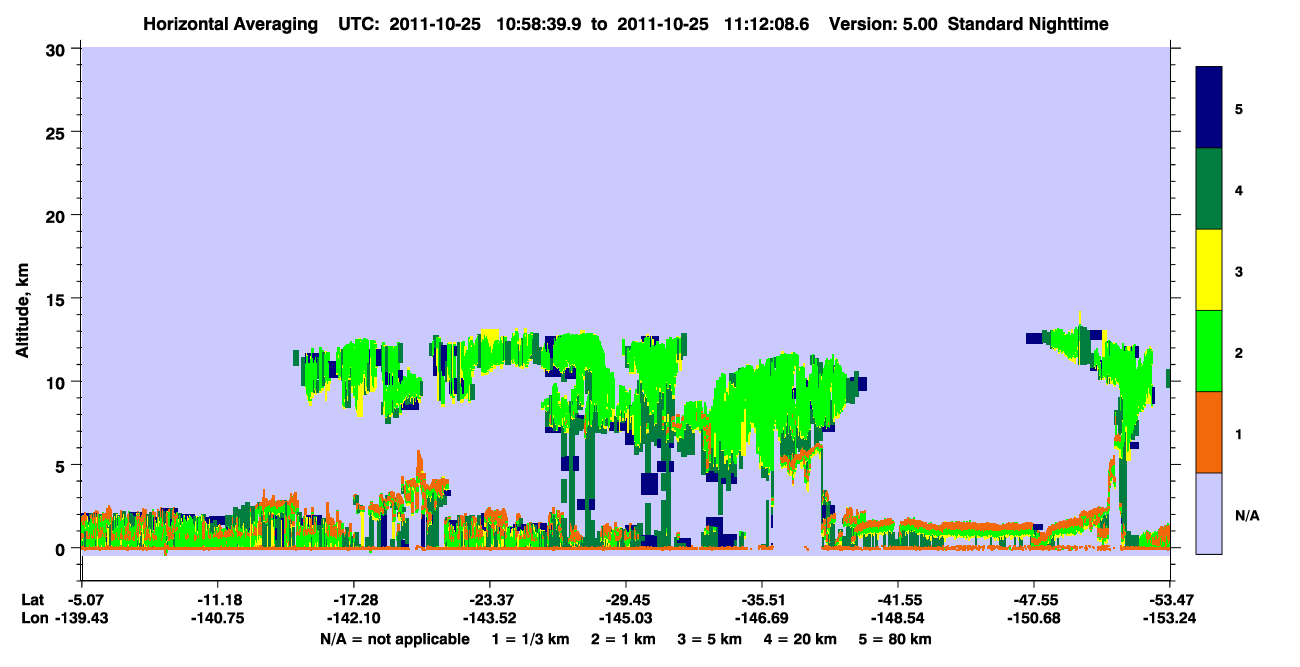
Task: Click the 'Version: 5.00 Standard Nighttime' text
Action: tap(969, 23)
